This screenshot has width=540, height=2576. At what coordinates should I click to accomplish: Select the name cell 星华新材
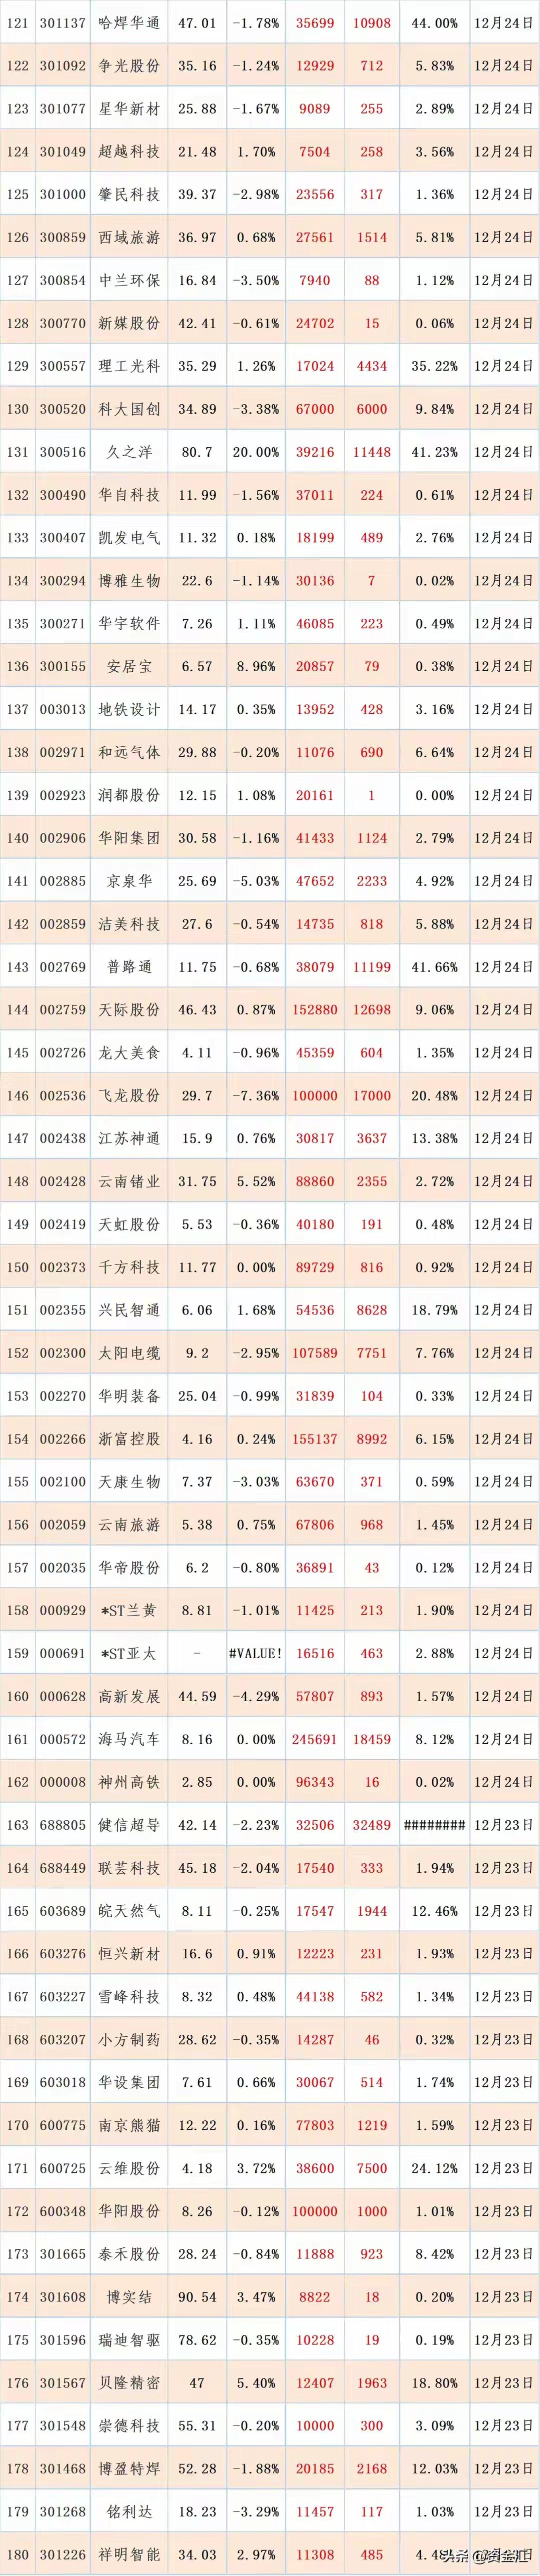(129, 108)
